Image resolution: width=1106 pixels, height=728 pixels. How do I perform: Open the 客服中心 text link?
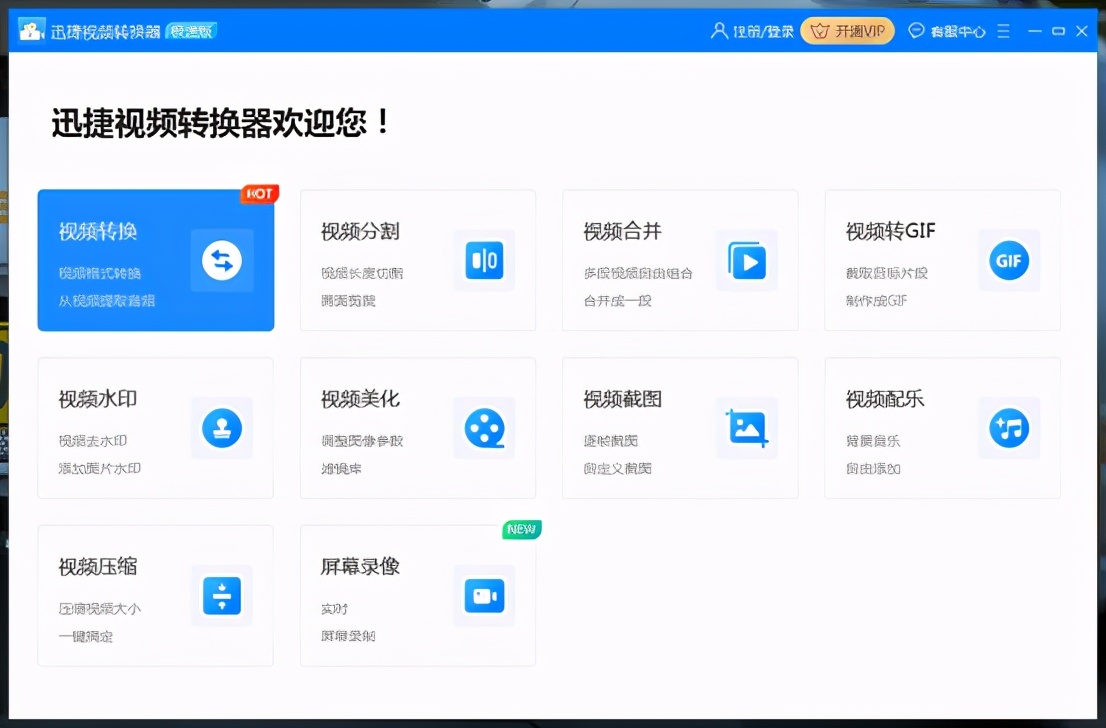pyautogui.click(x=958, y=31)
